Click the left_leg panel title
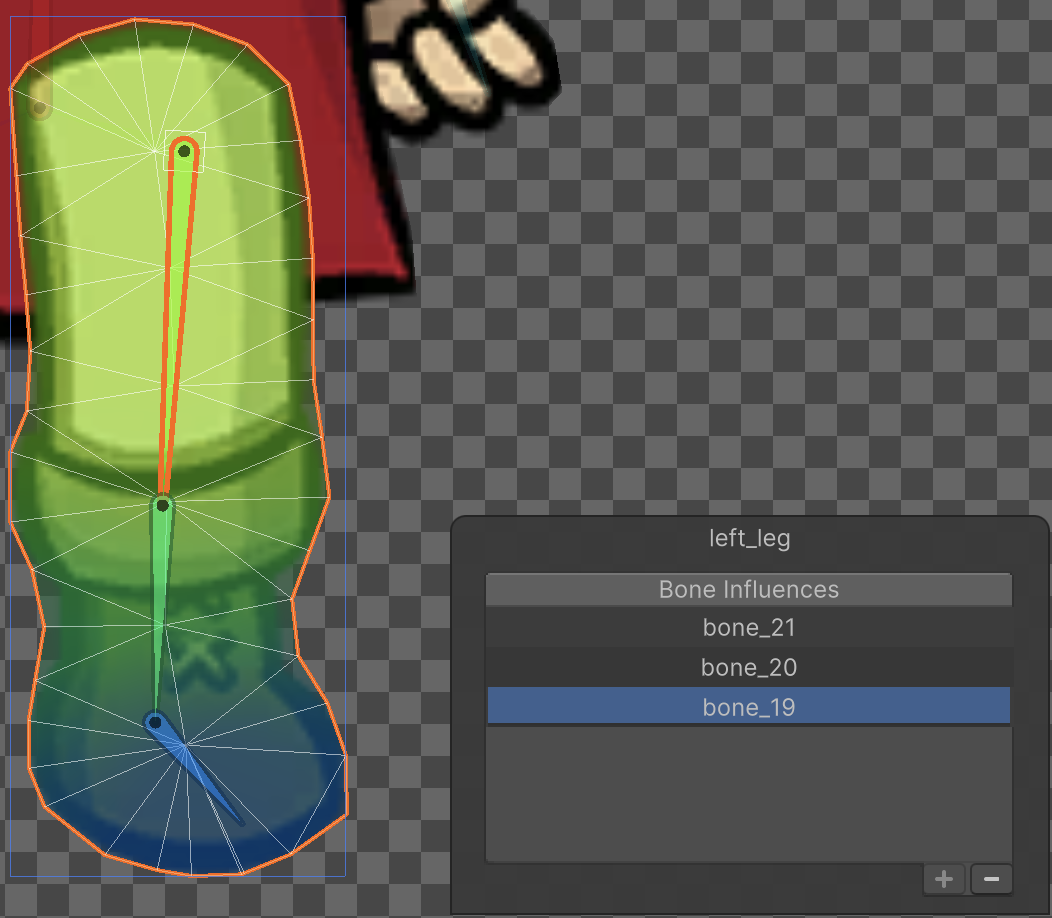This screenshot has height=918, width=1052. pyautogui.click(x=748, y=538)
